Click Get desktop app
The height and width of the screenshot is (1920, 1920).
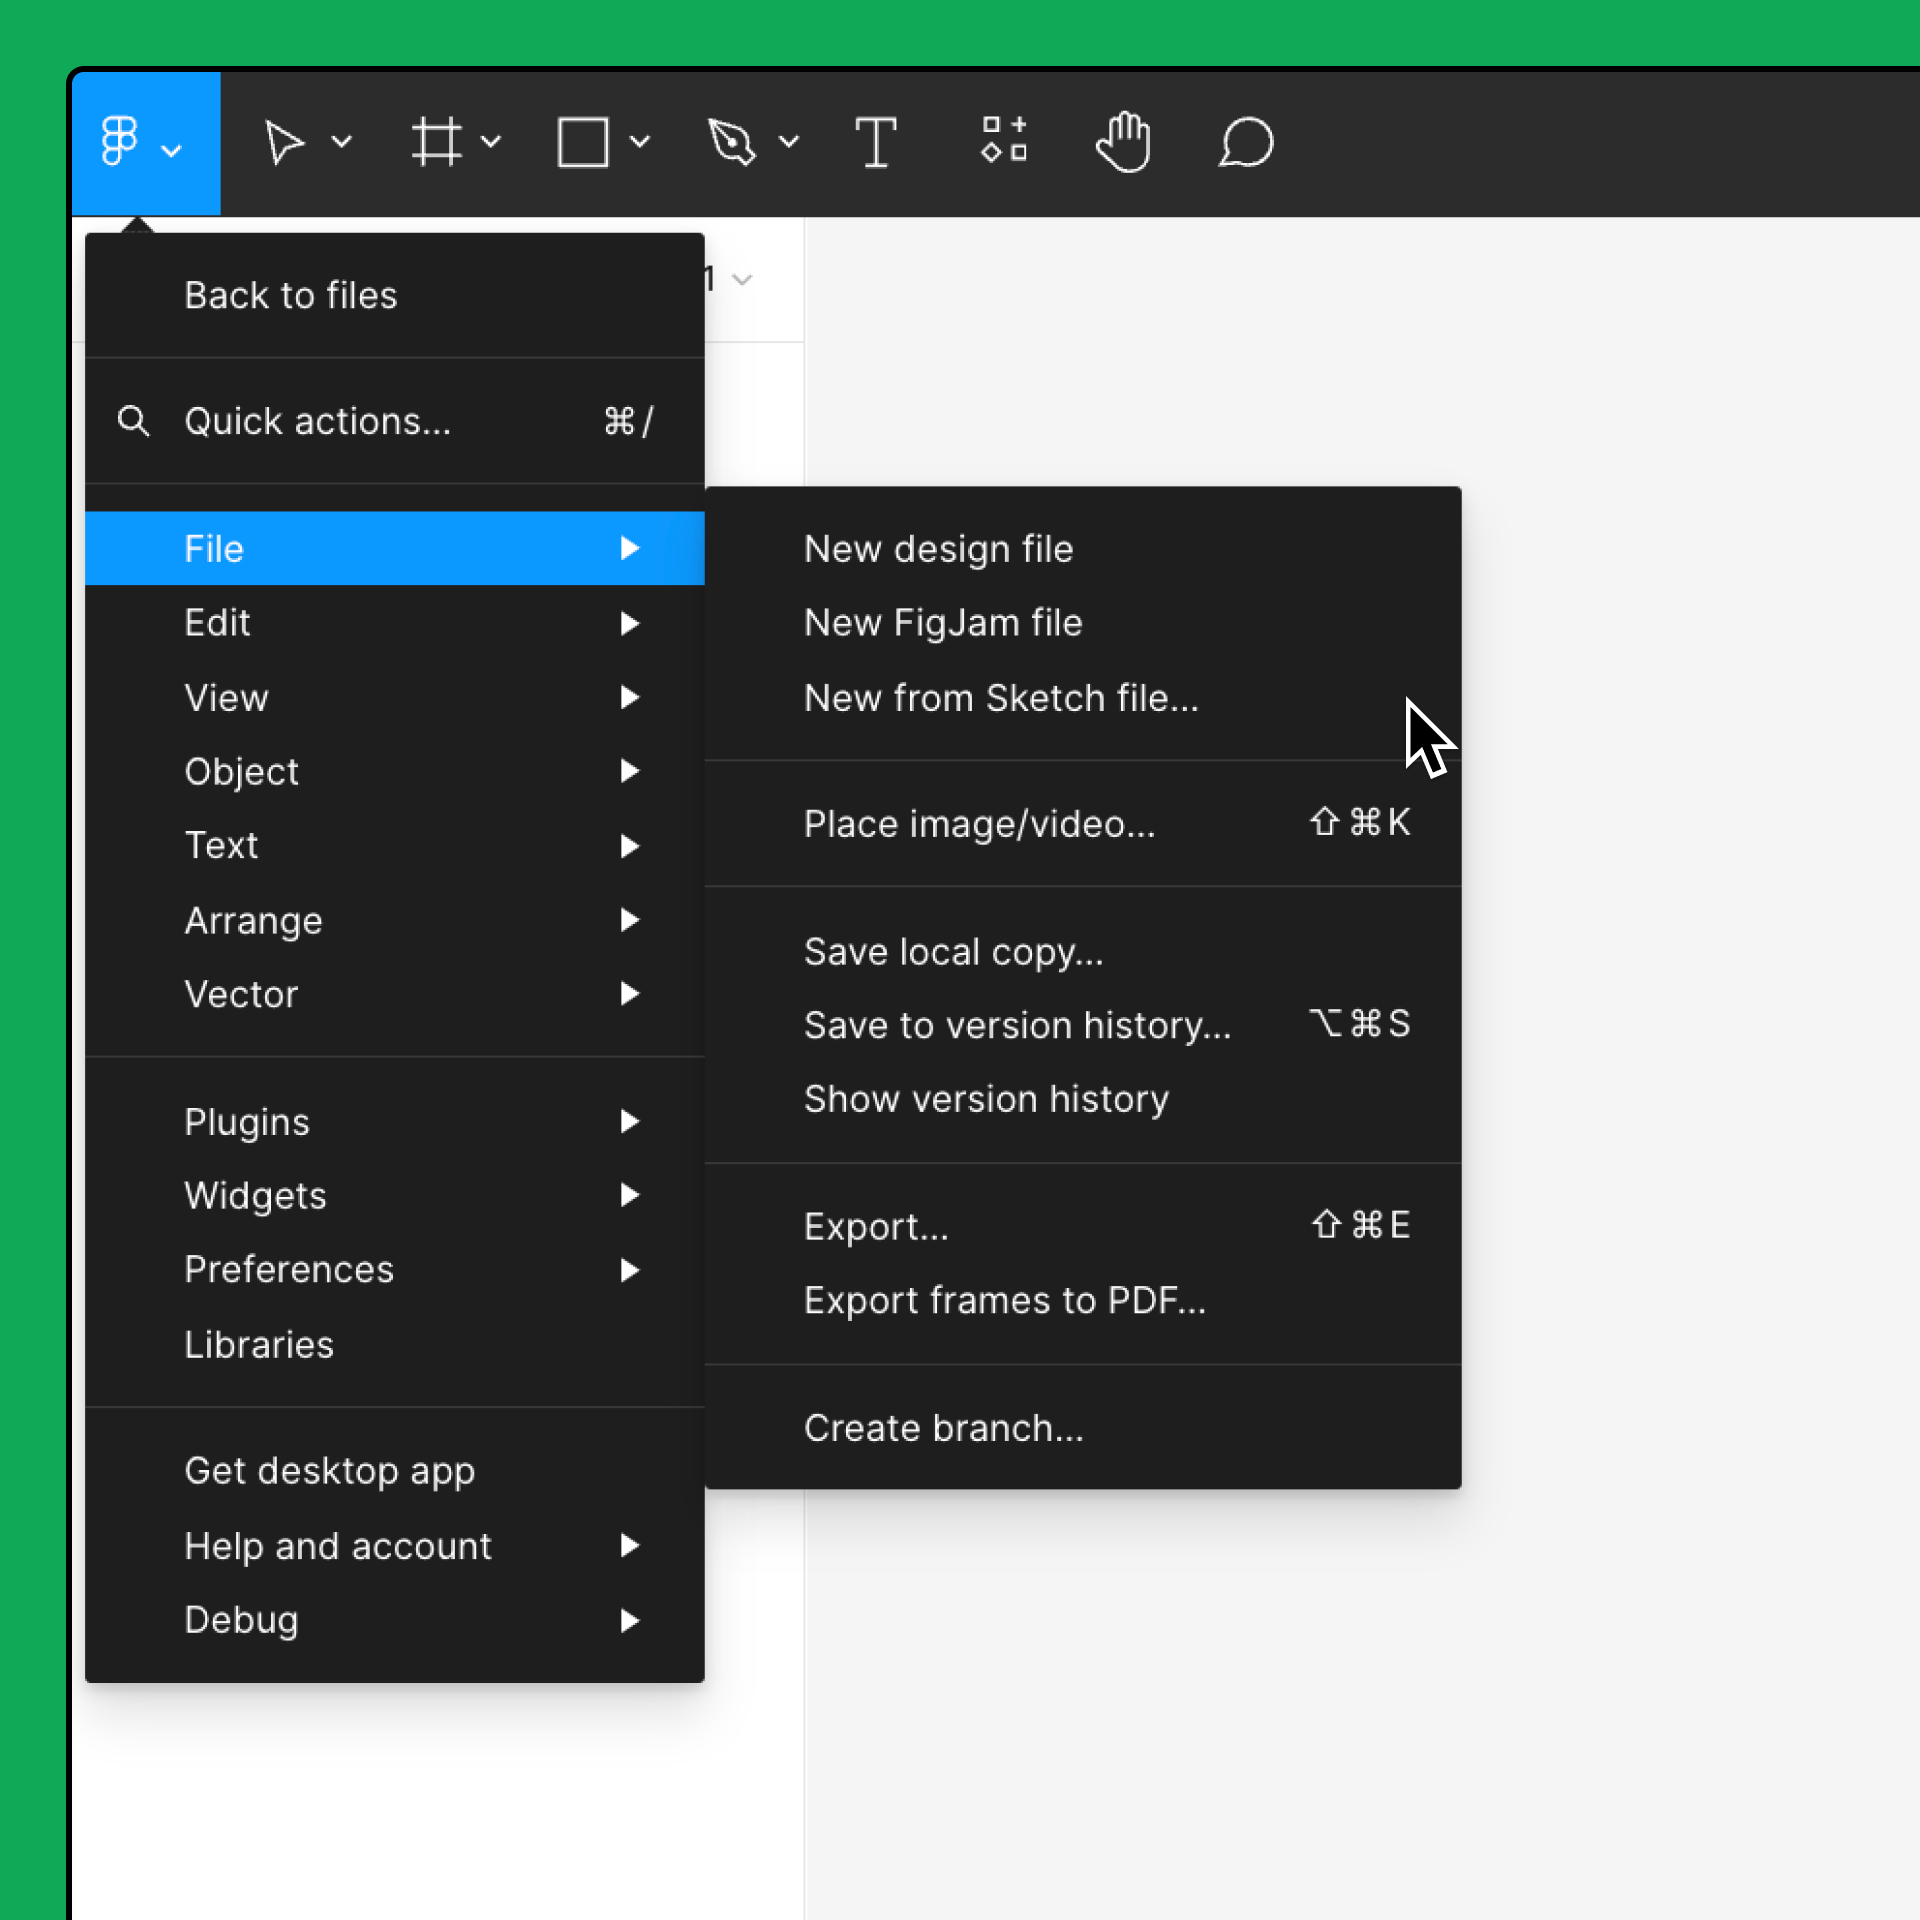(395, 1471)
